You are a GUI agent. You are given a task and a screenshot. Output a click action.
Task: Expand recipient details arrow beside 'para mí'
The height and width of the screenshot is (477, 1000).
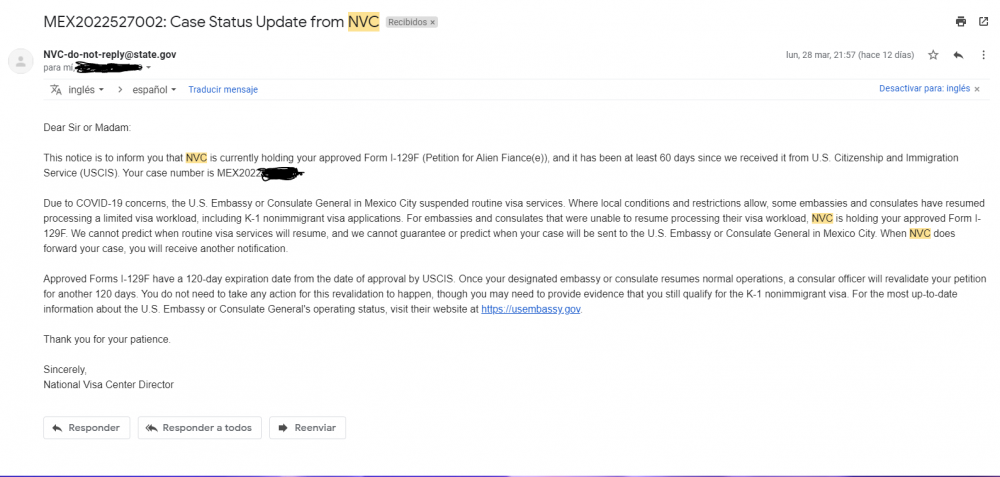click(148, 68)
